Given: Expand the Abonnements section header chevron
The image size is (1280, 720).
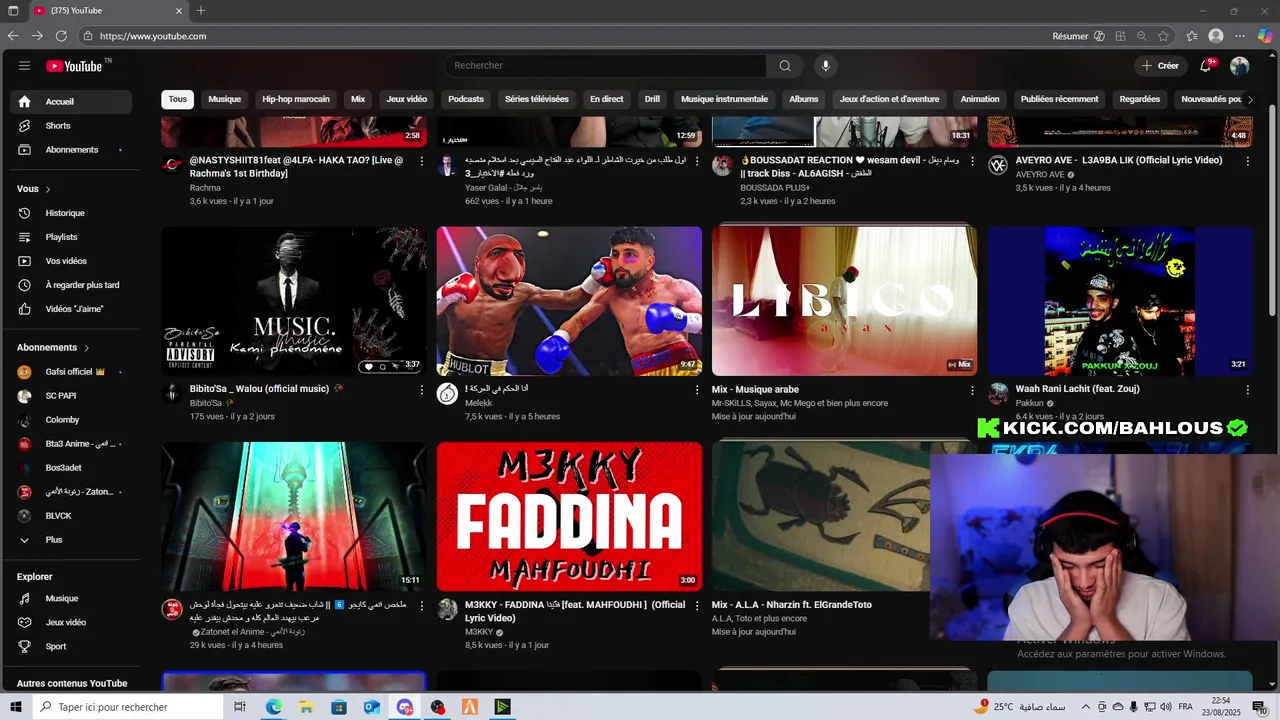Looking at the screenshot, I should (86, 348).
